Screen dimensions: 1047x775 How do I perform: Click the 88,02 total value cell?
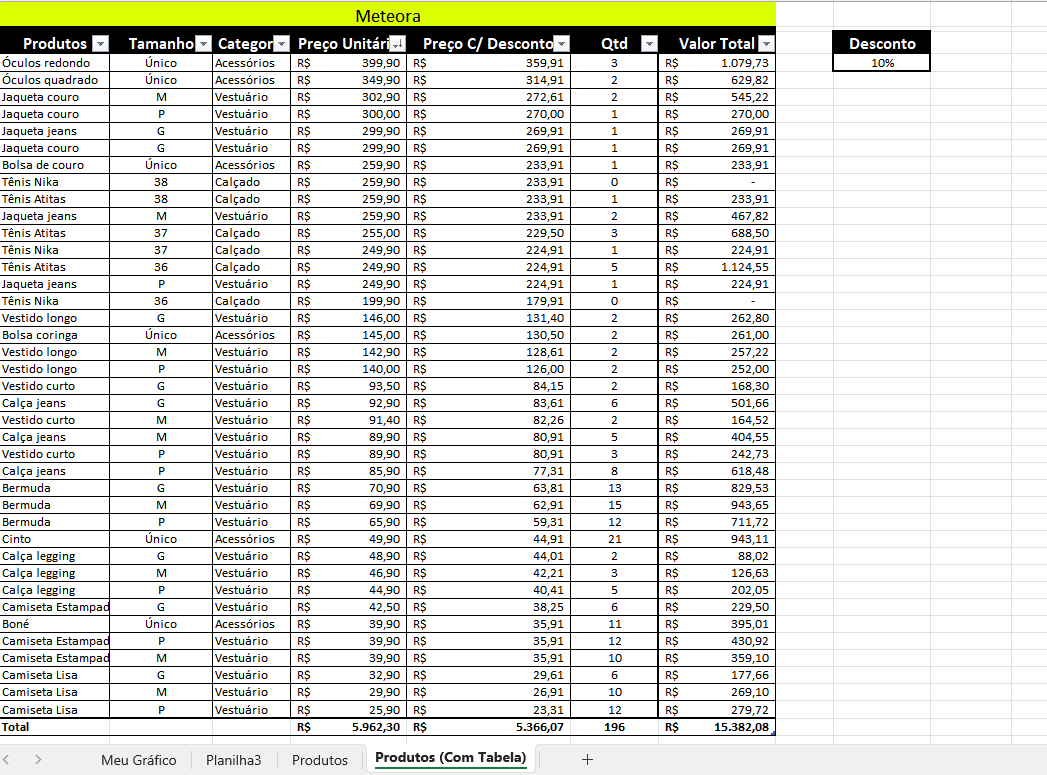coord(716,556)
